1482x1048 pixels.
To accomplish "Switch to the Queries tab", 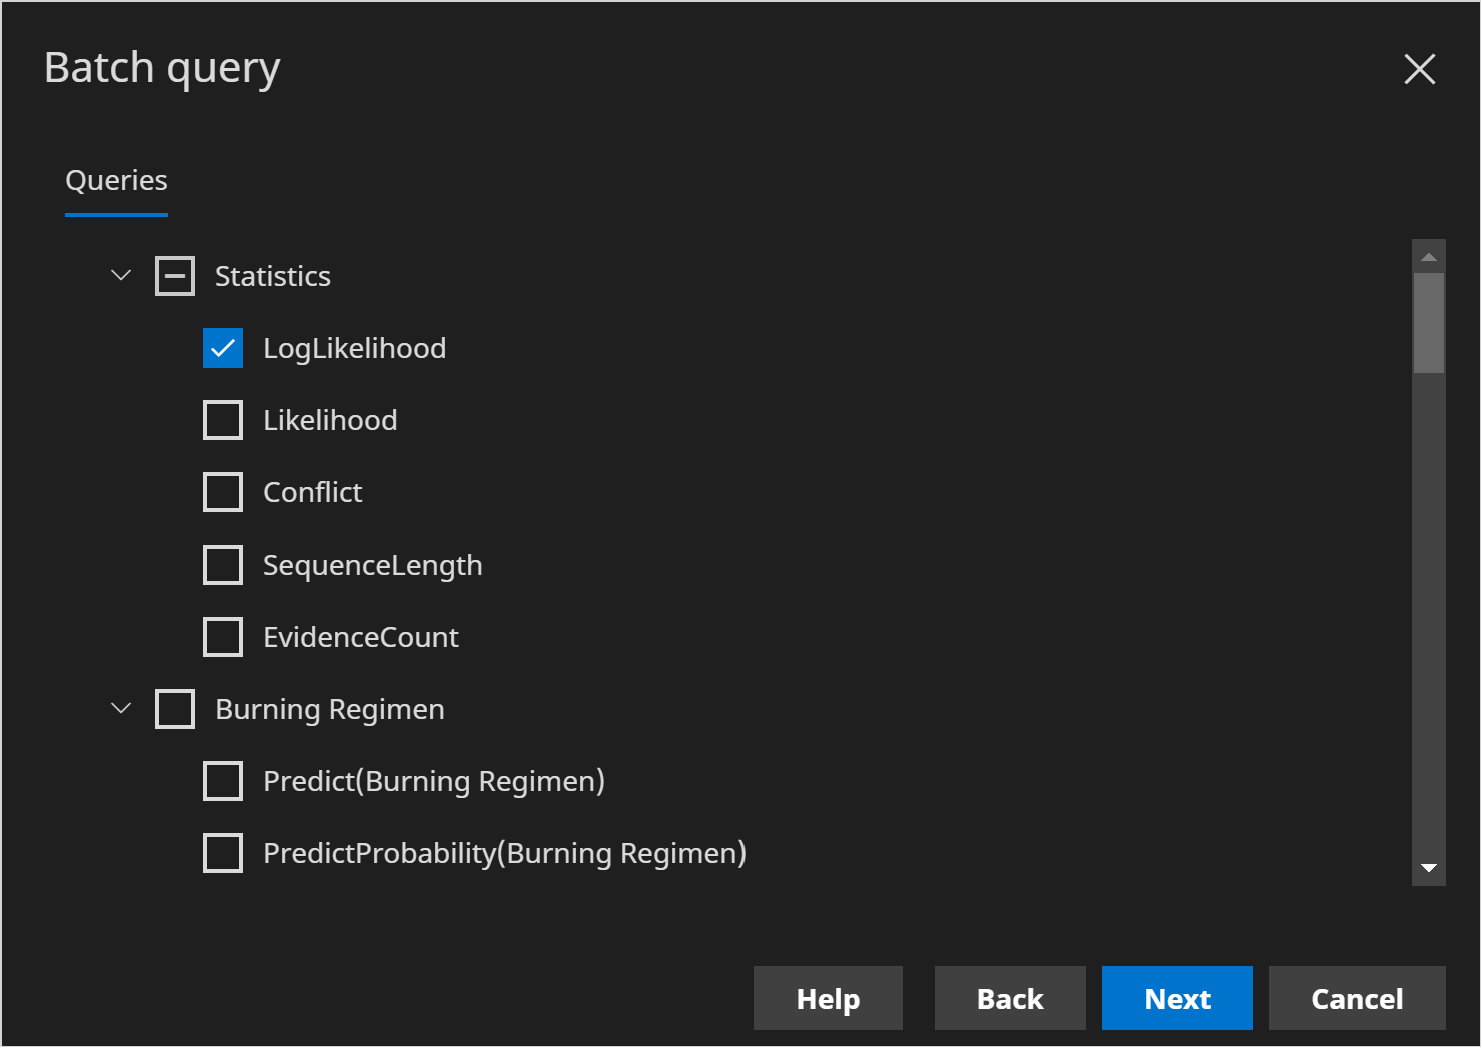I will coord(116,181).
